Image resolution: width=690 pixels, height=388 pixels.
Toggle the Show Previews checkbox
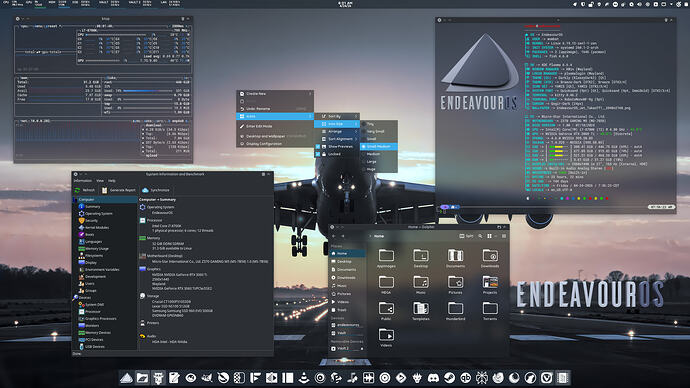318,146
